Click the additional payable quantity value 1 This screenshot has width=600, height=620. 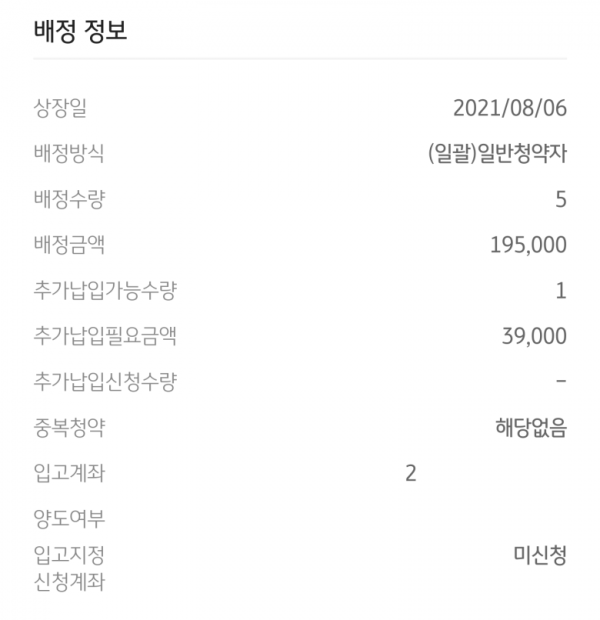[562, 291]
